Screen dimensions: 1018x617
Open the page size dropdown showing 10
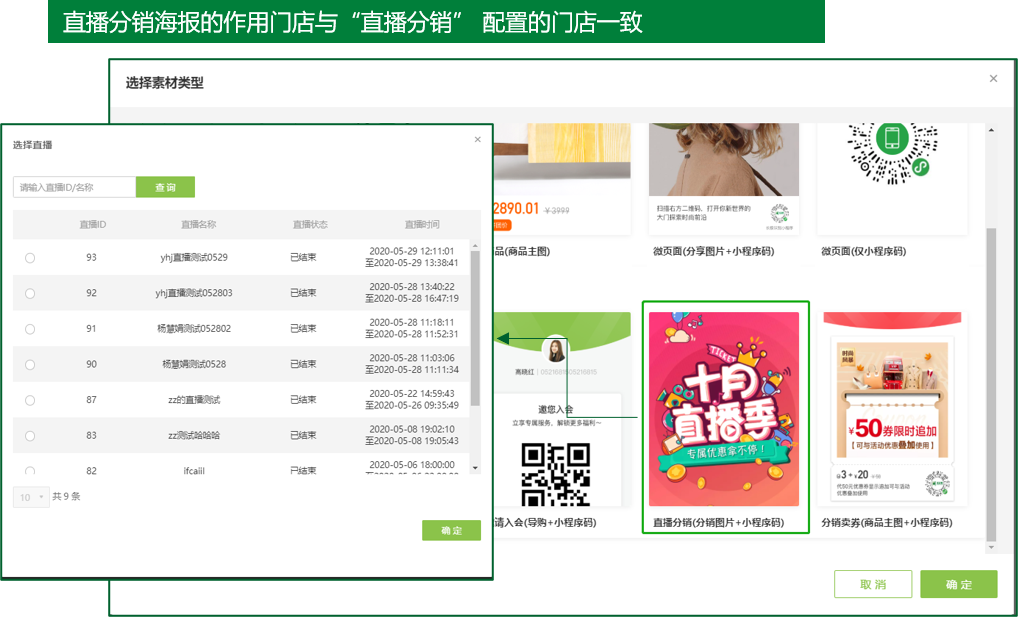pos(31,497)
